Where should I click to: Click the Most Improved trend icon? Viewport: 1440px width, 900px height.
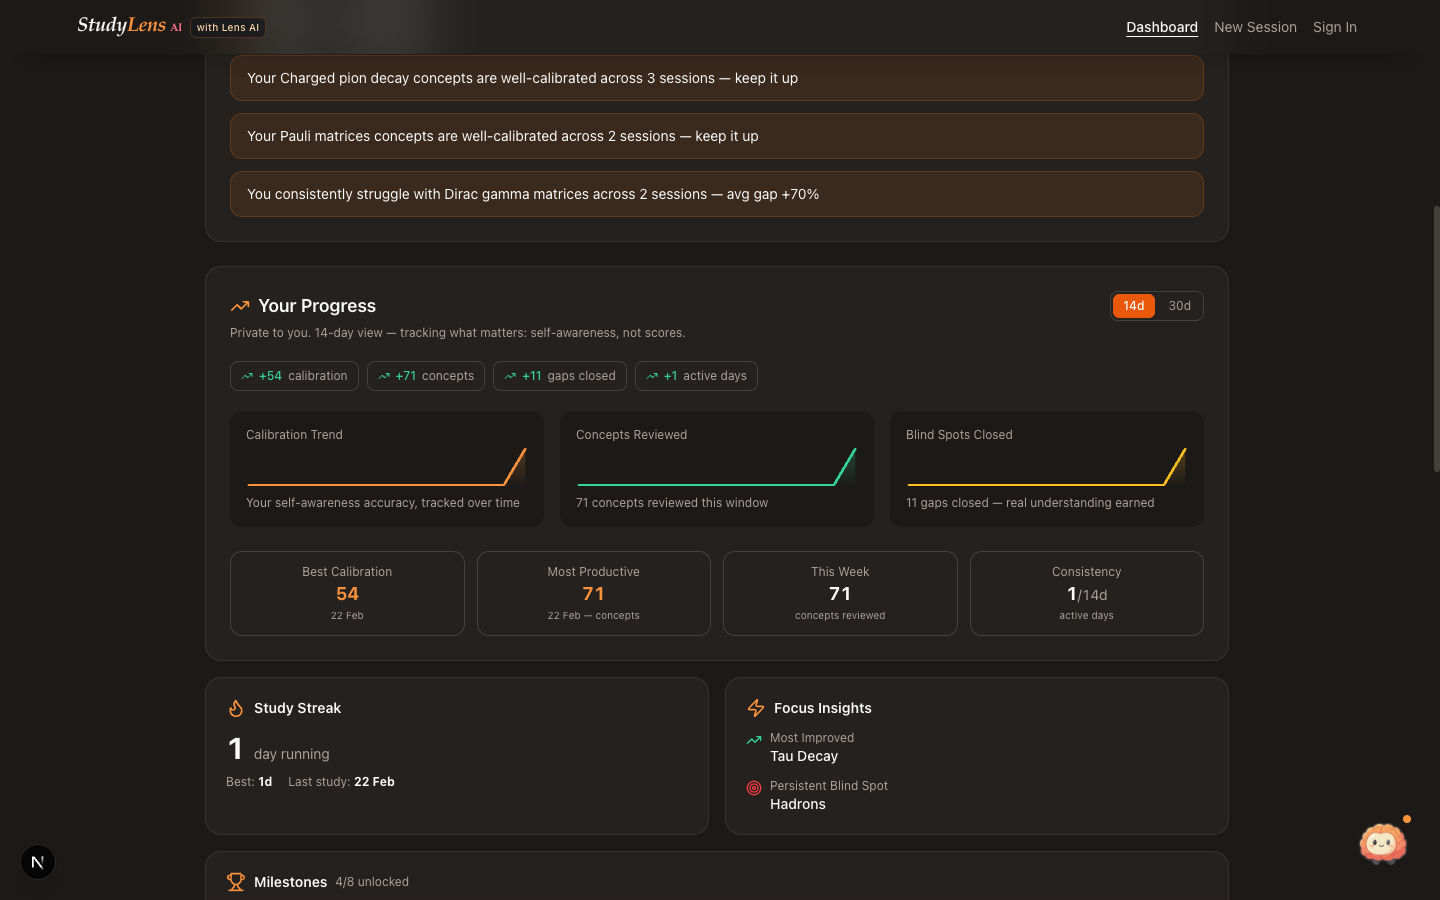754,740
